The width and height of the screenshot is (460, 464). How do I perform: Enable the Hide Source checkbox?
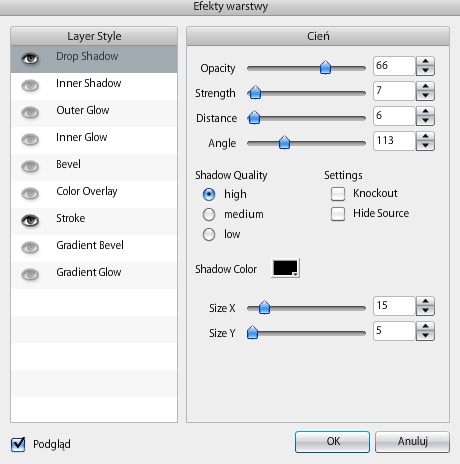pos(338,214)
